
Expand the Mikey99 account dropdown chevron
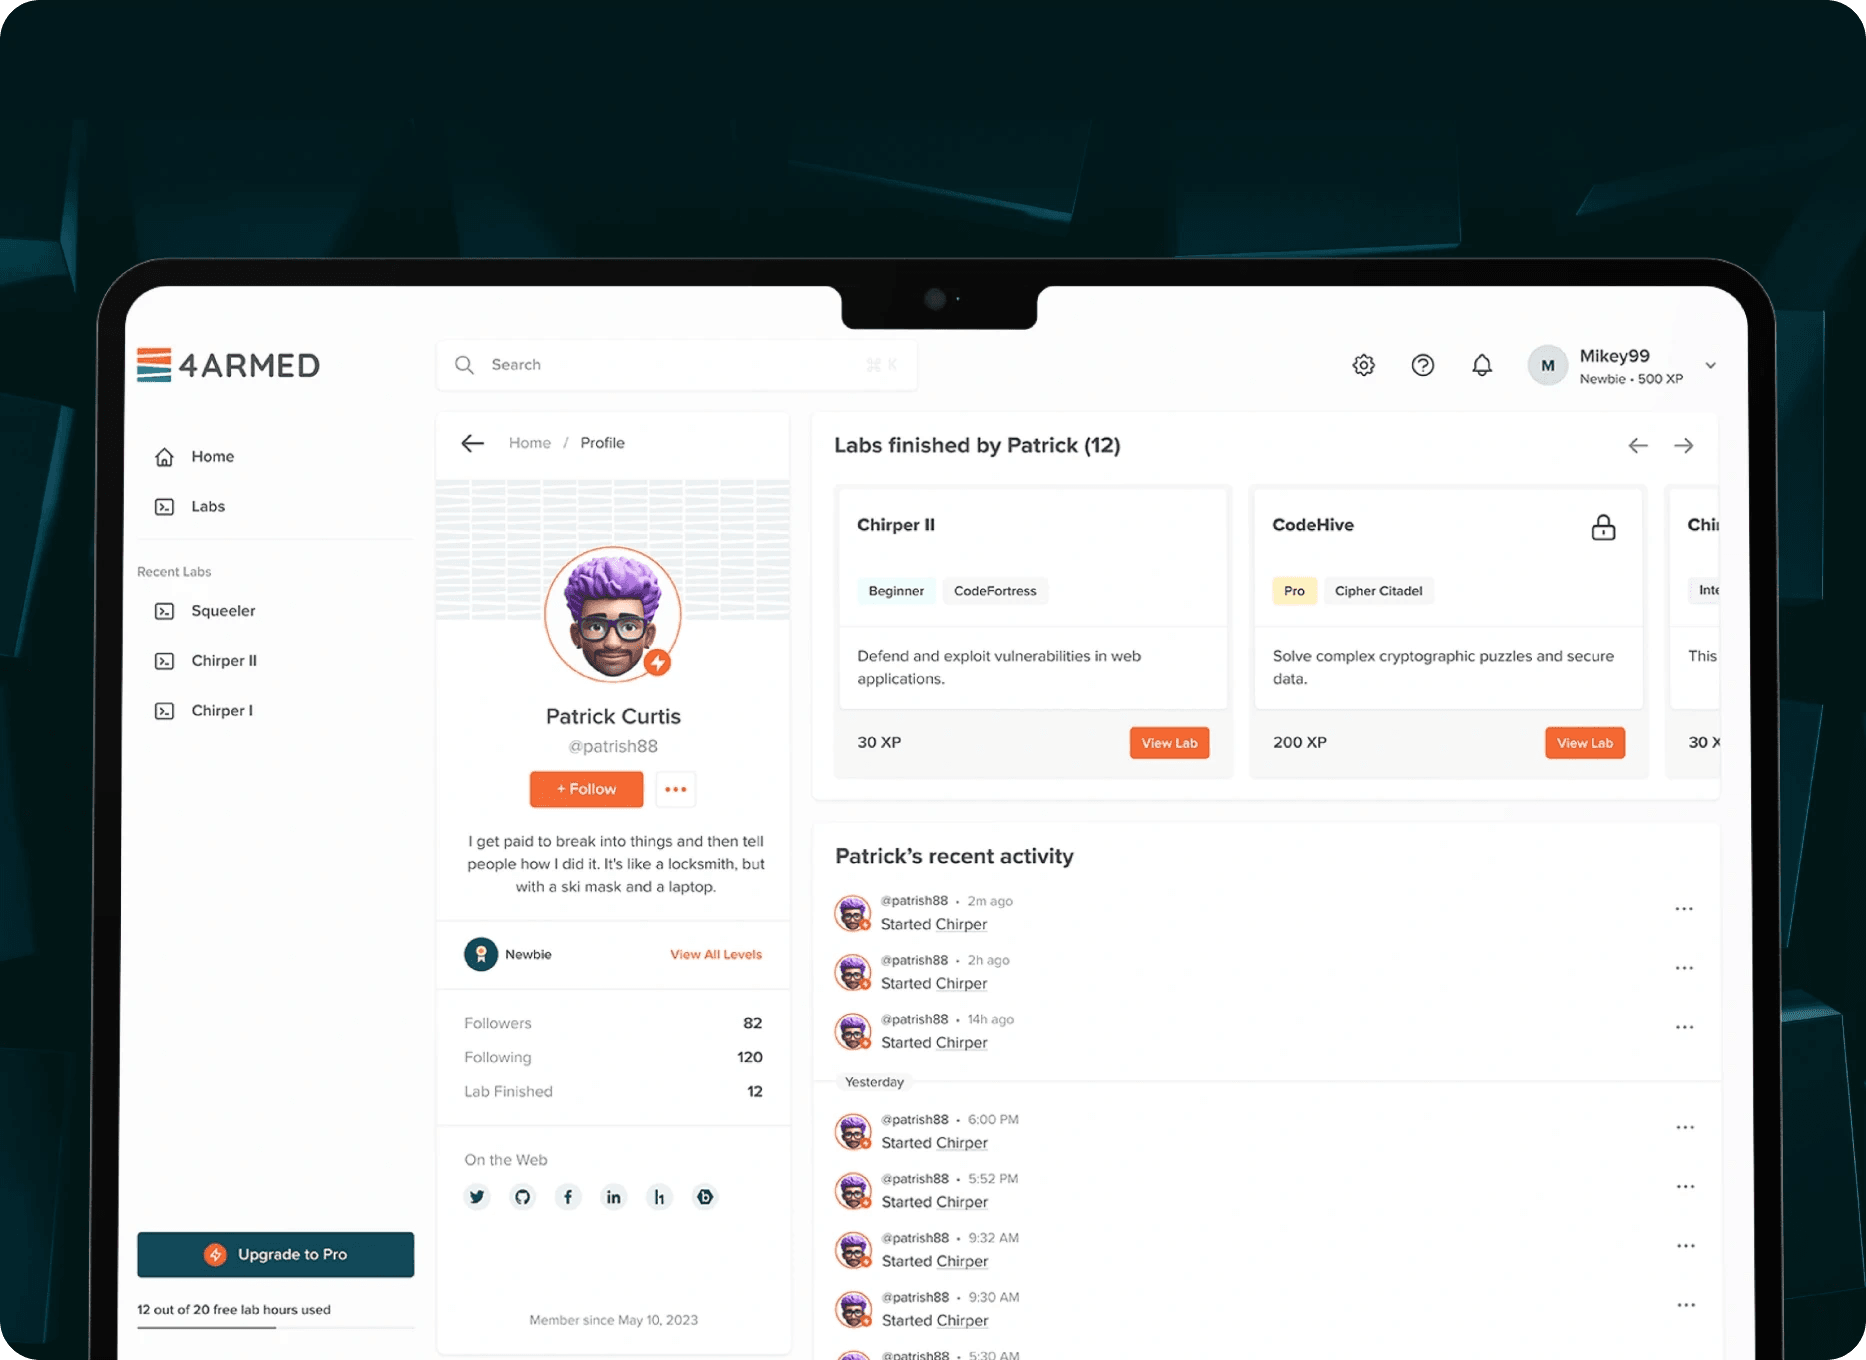coord(1710,365)
